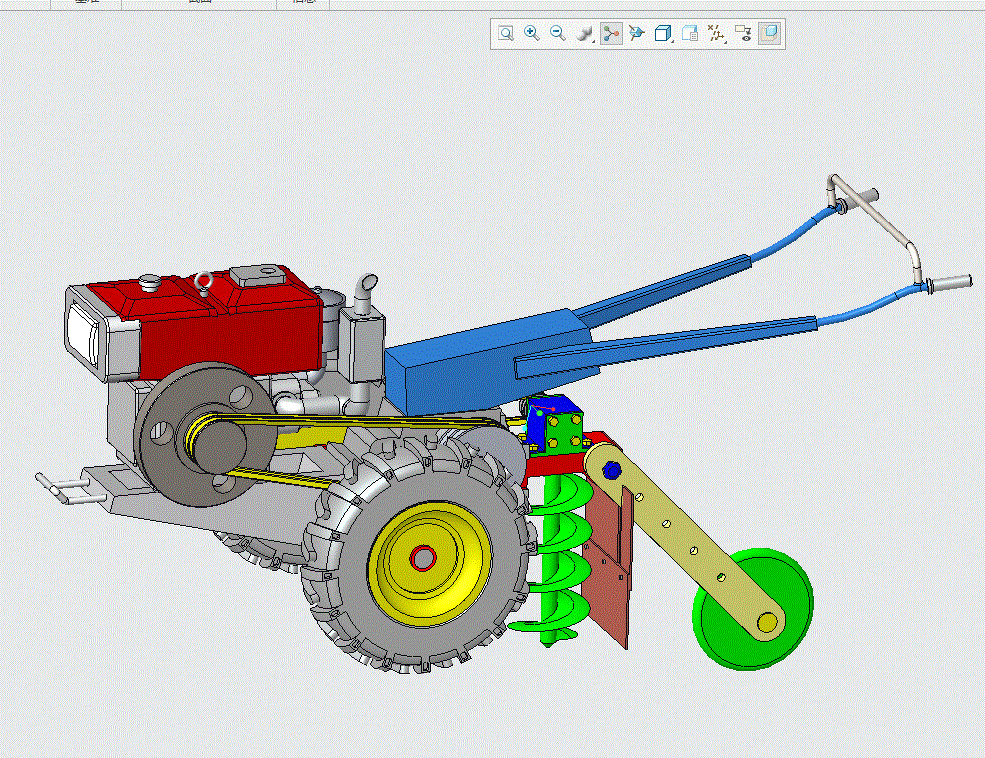Image resolution: width=985 pixels, height=758 pixels.
Task: Select the tan perforated support arm
Action: (685, 540)
